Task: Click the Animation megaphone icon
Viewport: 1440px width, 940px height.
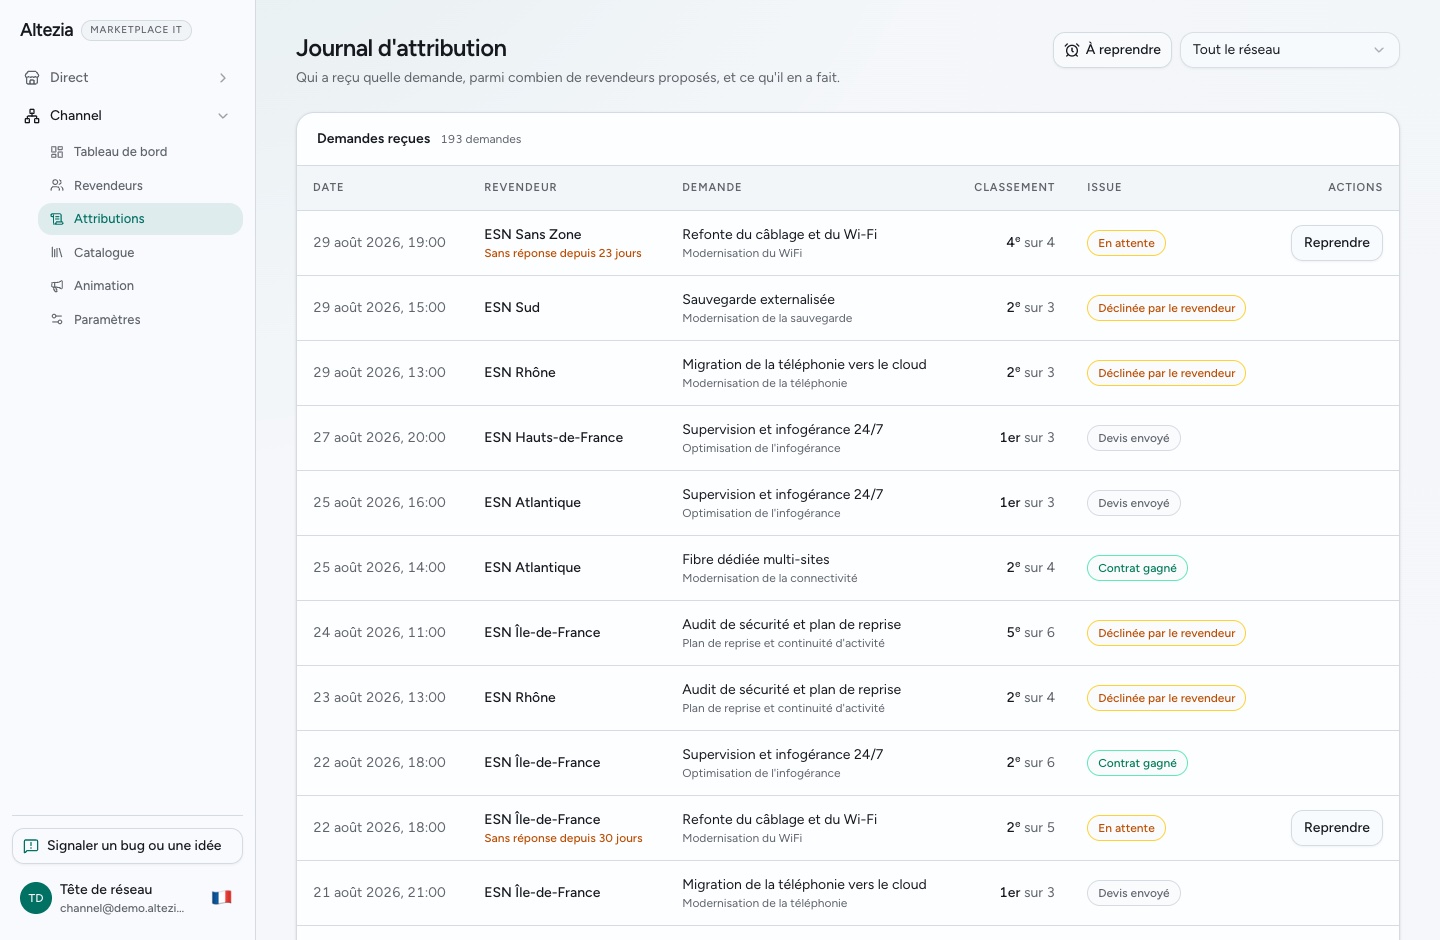Action: click(x=57, y=286)
